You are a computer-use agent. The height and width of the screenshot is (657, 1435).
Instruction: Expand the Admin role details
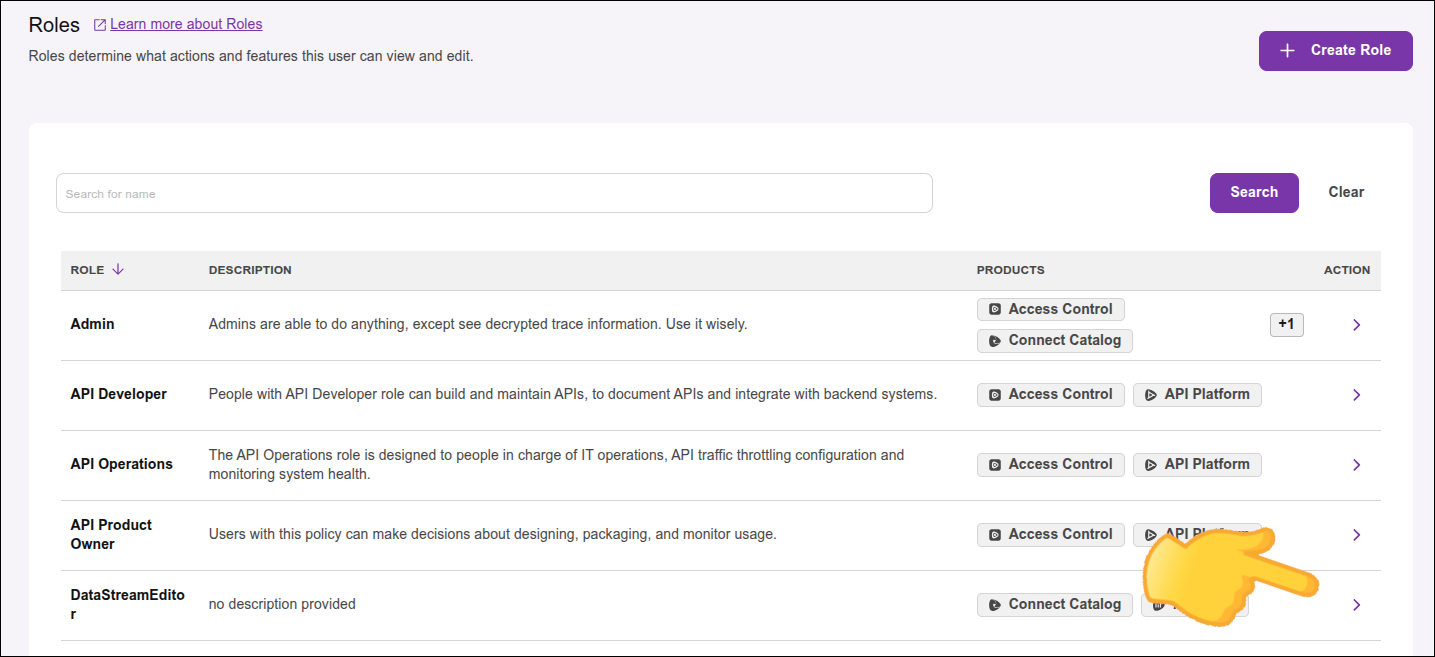tap(1356, 324)
